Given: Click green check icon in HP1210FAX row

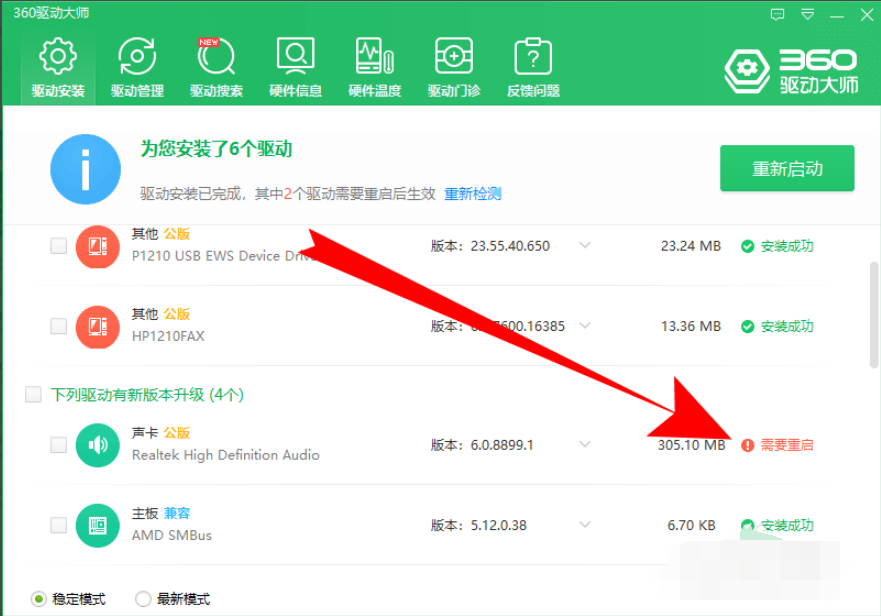Looking at the screenshot, I should click(x=747, y=327).
